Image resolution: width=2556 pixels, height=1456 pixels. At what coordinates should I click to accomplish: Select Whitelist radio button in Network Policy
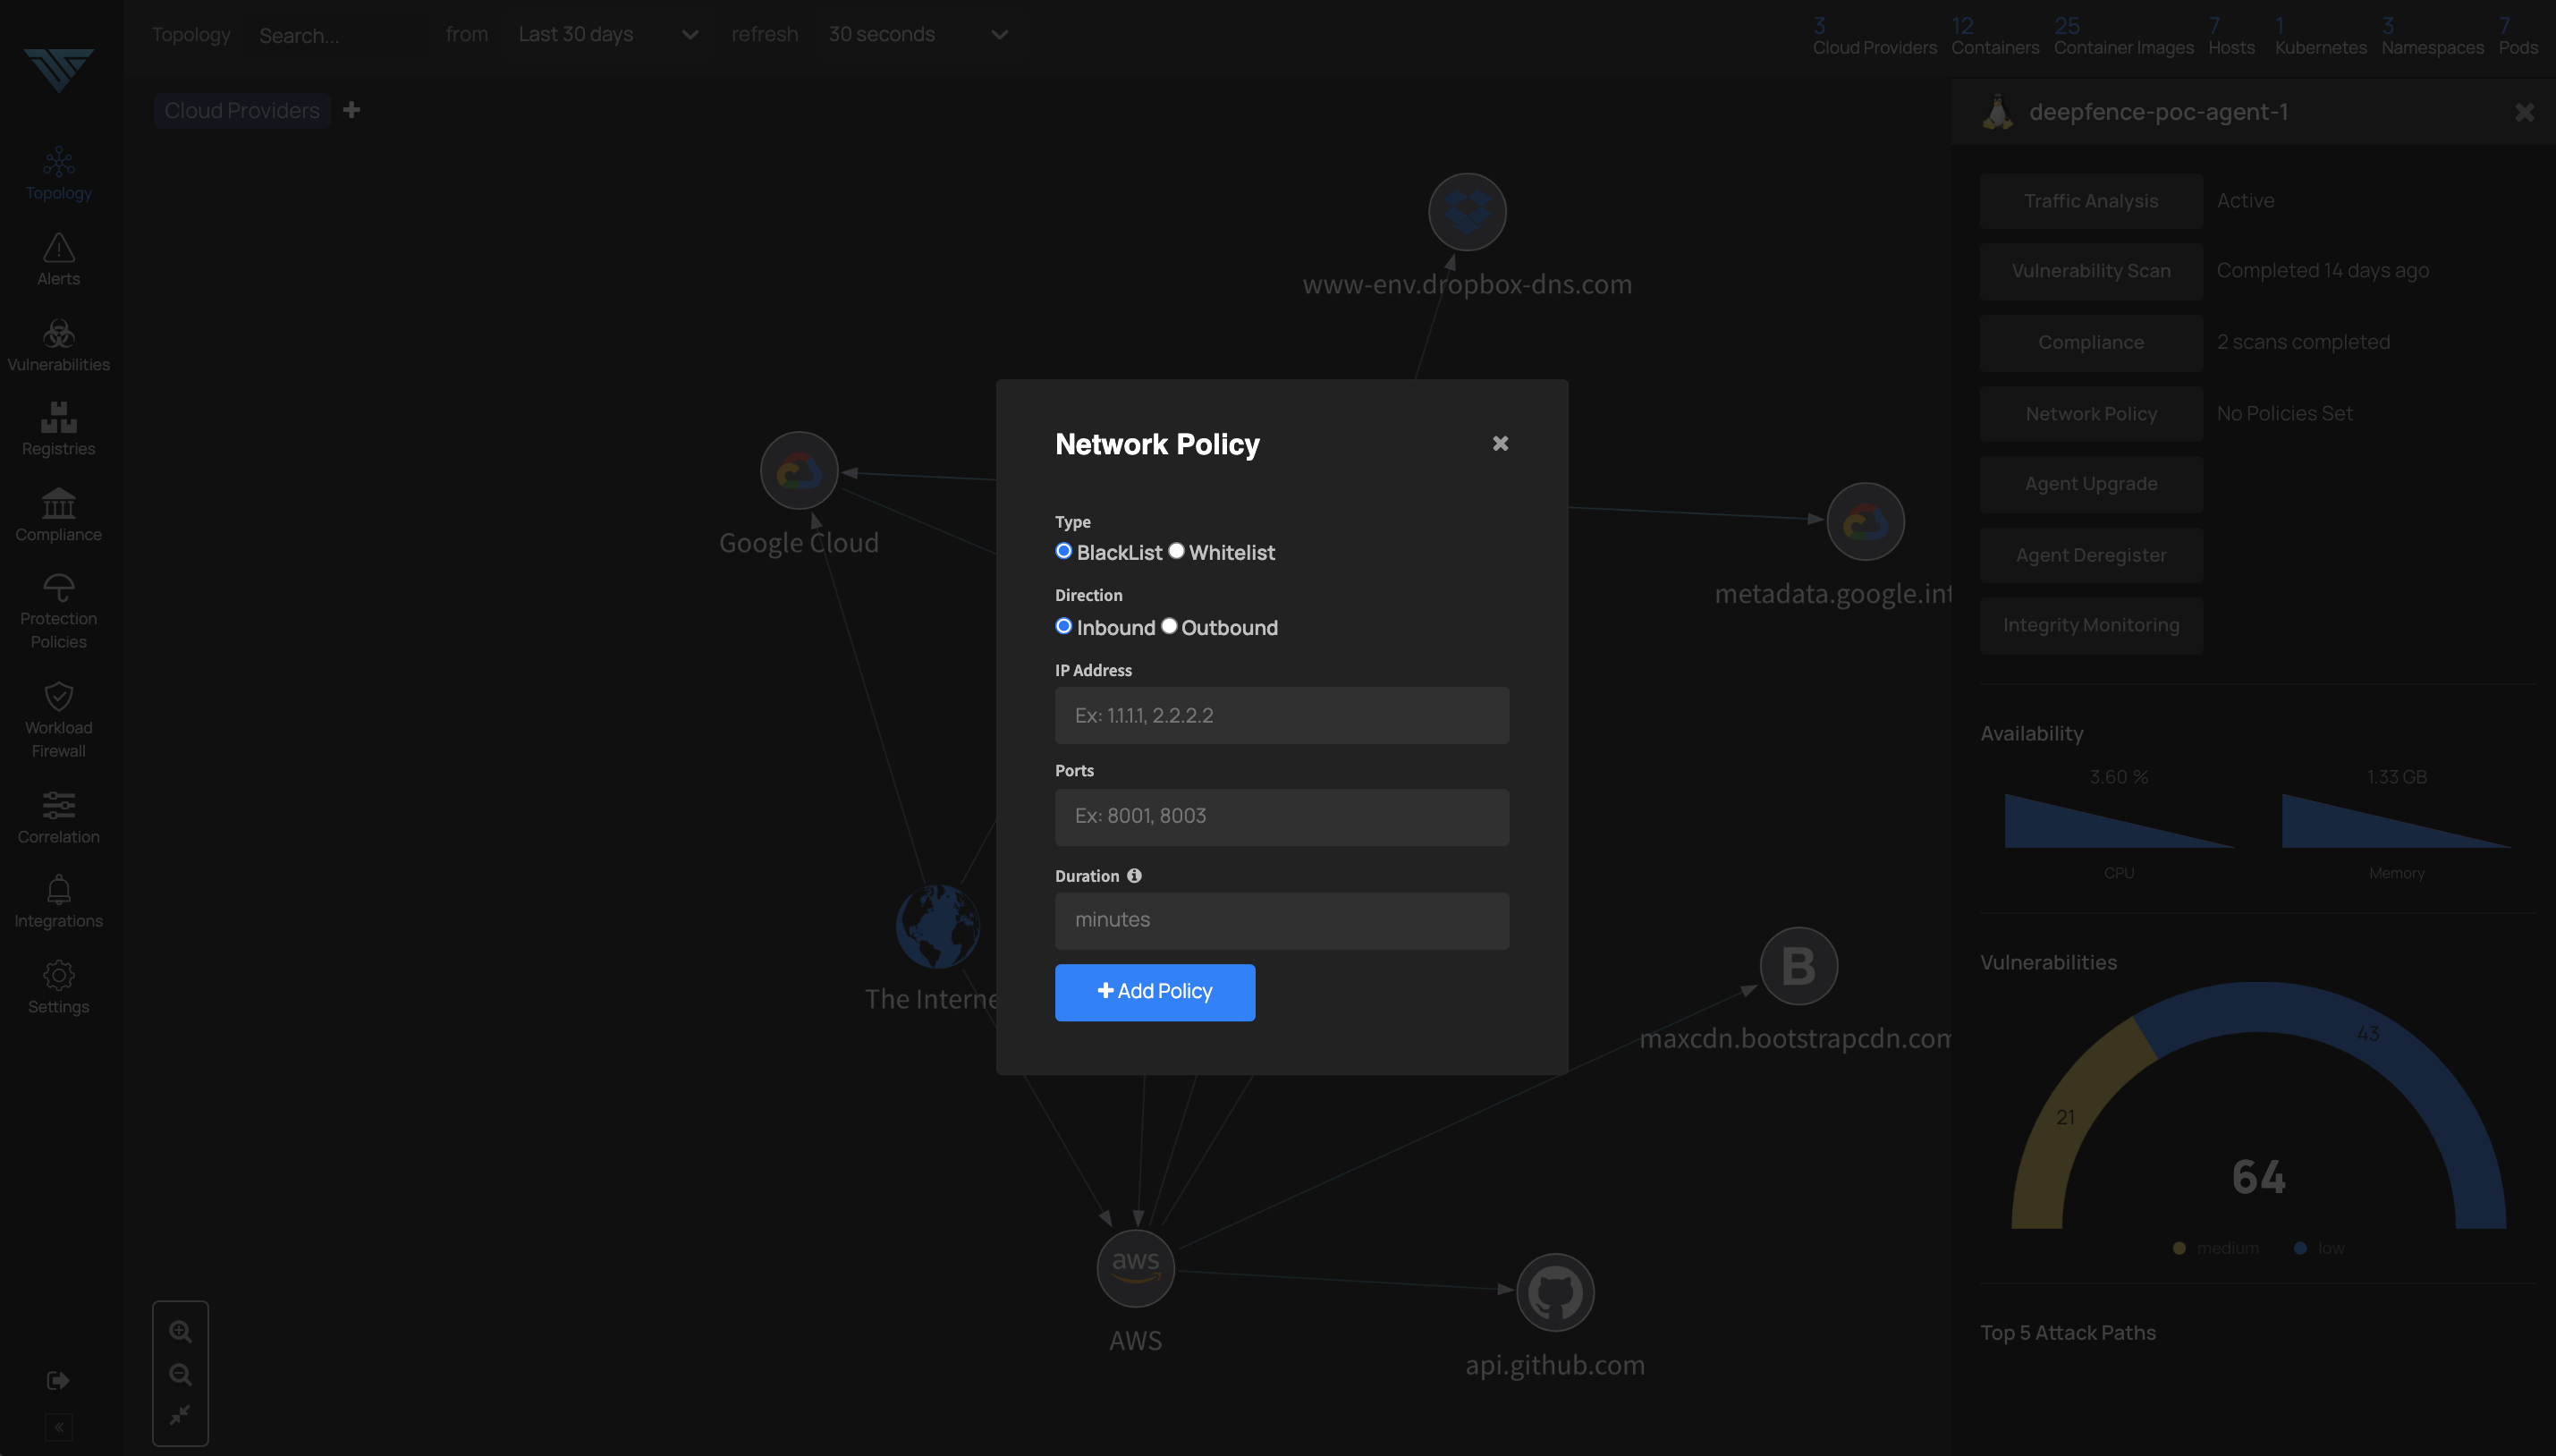1174,552
